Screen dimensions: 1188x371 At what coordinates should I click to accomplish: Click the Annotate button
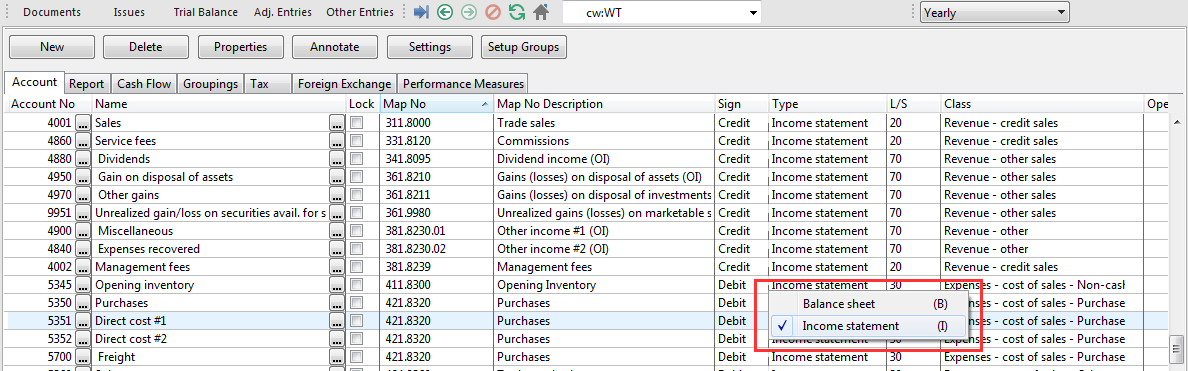(x=335, y=47)
